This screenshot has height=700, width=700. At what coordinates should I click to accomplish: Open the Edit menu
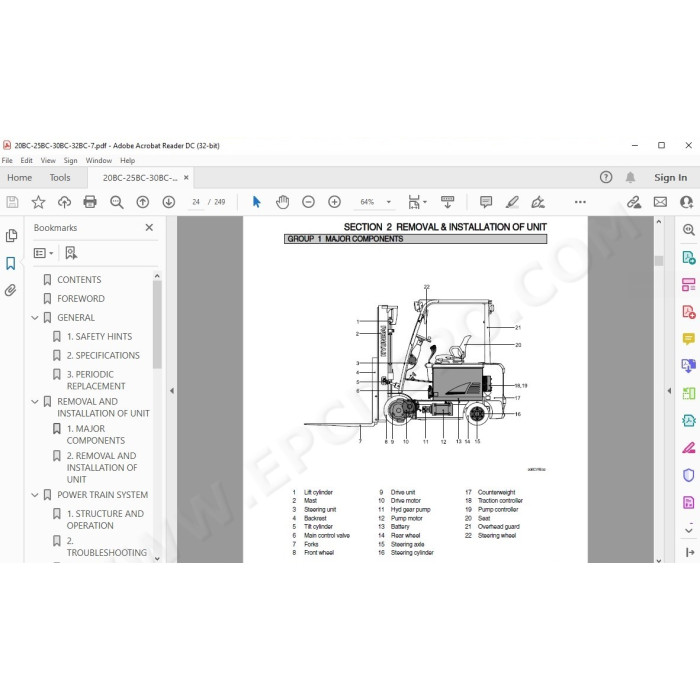[26, 160]
